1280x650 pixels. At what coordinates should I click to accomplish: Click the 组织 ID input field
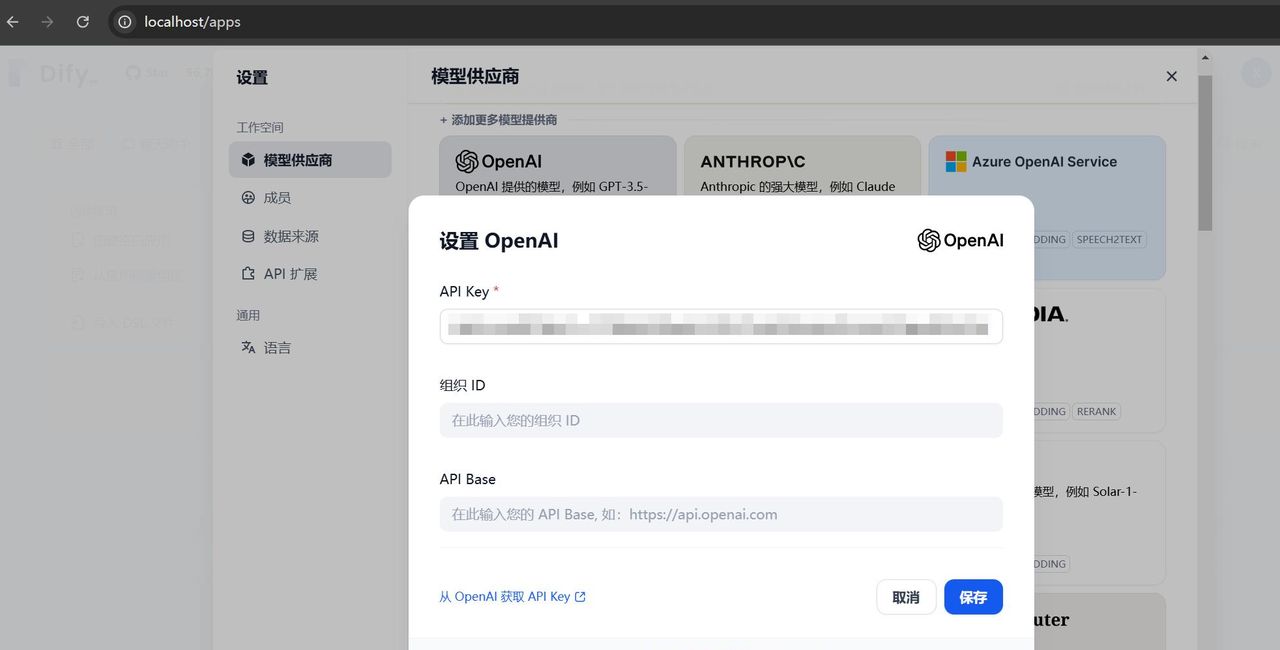721,420
